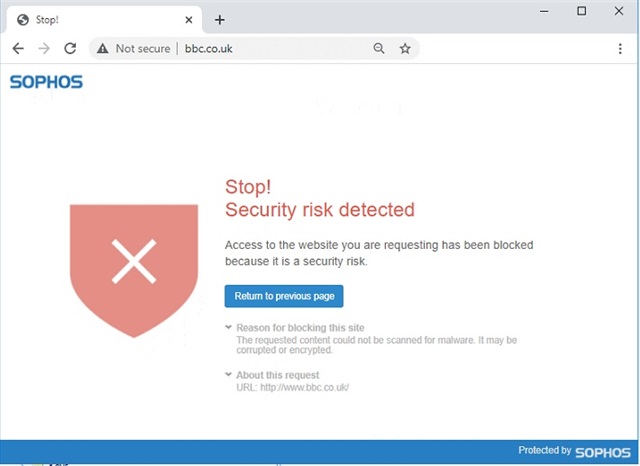Maximize the browser window
This screenshot has height=466, width=640.
pyautogui.click(x=581, y=11)
